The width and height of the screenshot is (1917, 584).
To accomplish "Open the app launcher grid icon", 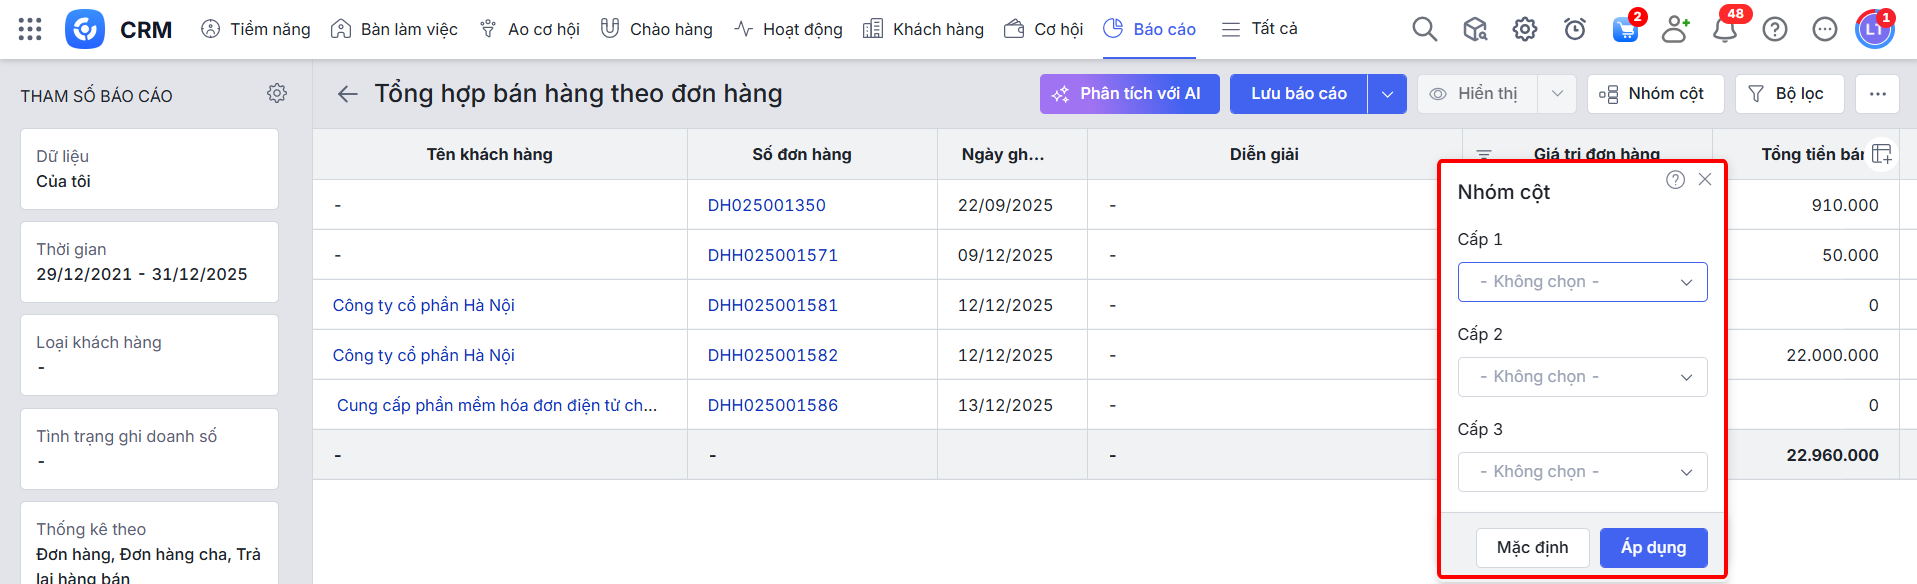I will click(30, 29).
